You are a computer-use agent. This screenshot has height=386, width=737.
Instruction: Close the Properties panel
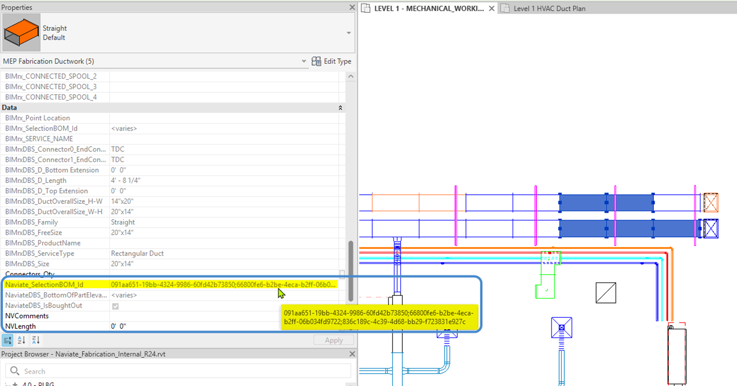[x=352, y=8]
